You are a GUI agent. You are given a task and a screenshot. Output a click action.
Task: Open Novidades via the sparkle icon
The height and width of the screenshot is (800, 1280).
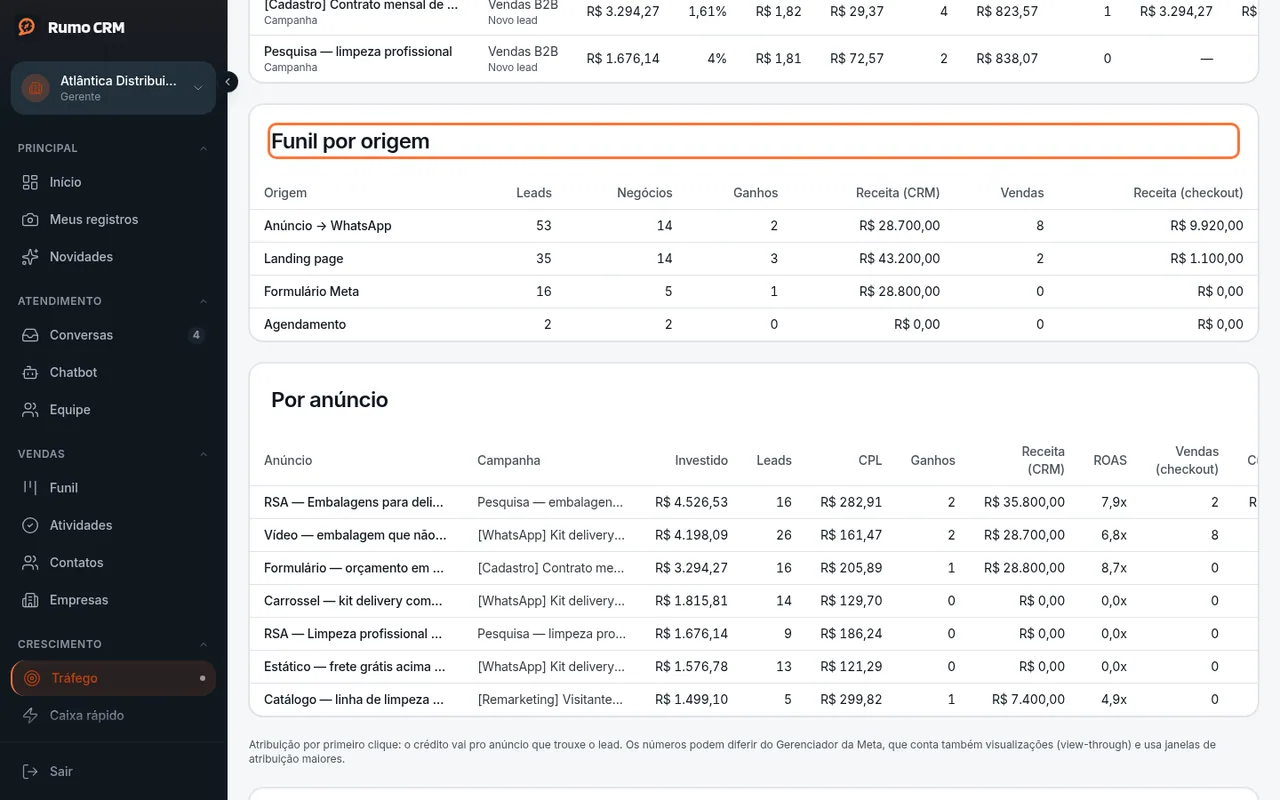(31, 257)
